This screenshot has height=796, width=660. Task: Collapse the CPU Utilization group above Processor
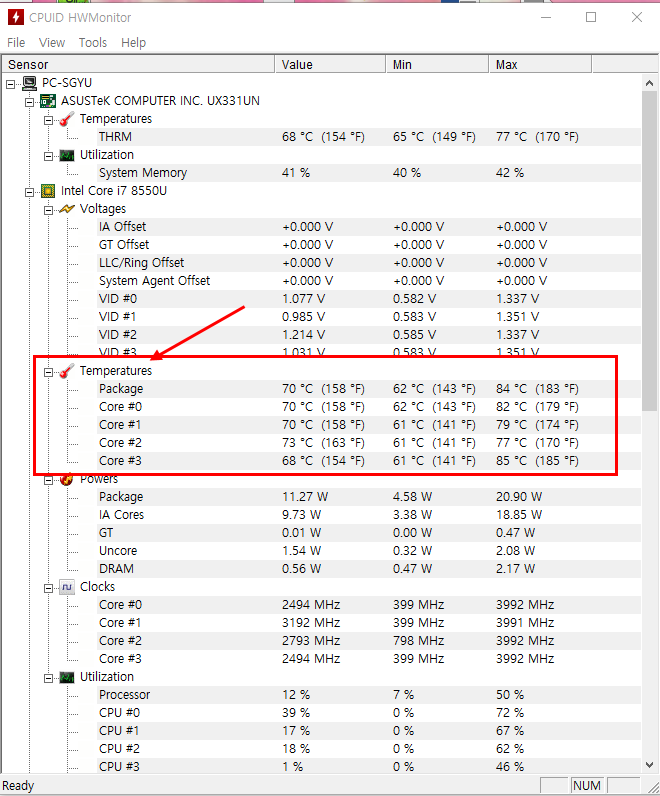[48, 678]
